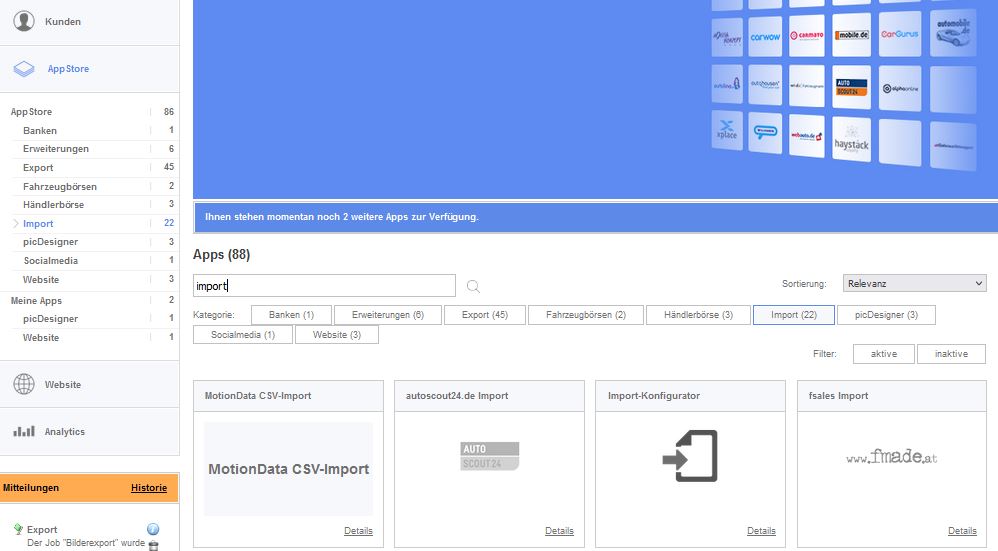Toggle the aktive filter
Image resolution: width=998 pixels, height=551 pixels.
[883, 354]
